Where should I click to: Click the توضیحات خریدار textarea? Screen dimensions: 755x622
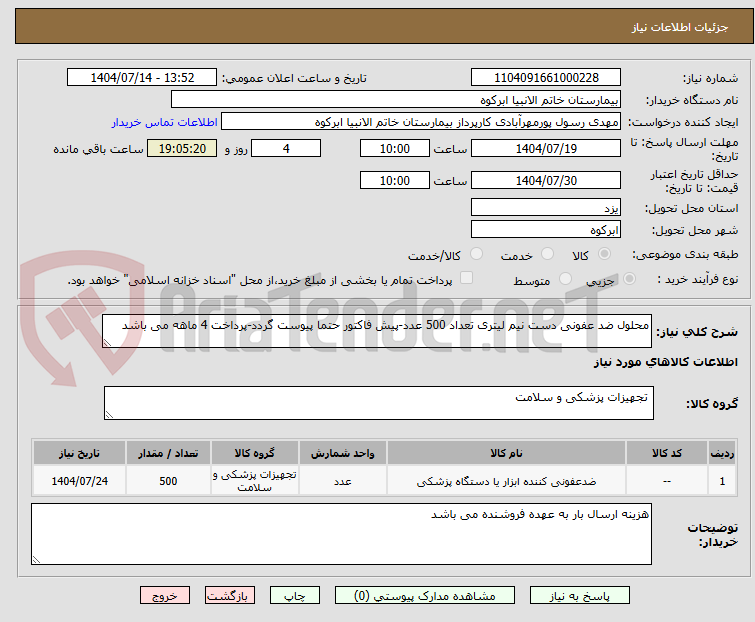click(x=341, y=534)
